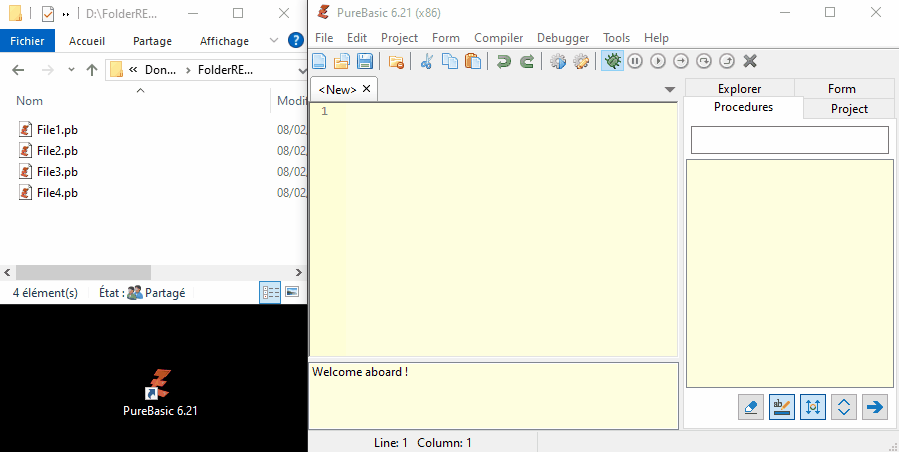Click the Paste clipboard icon
This screenshot has width=899, height=452.
pos(472,61)
